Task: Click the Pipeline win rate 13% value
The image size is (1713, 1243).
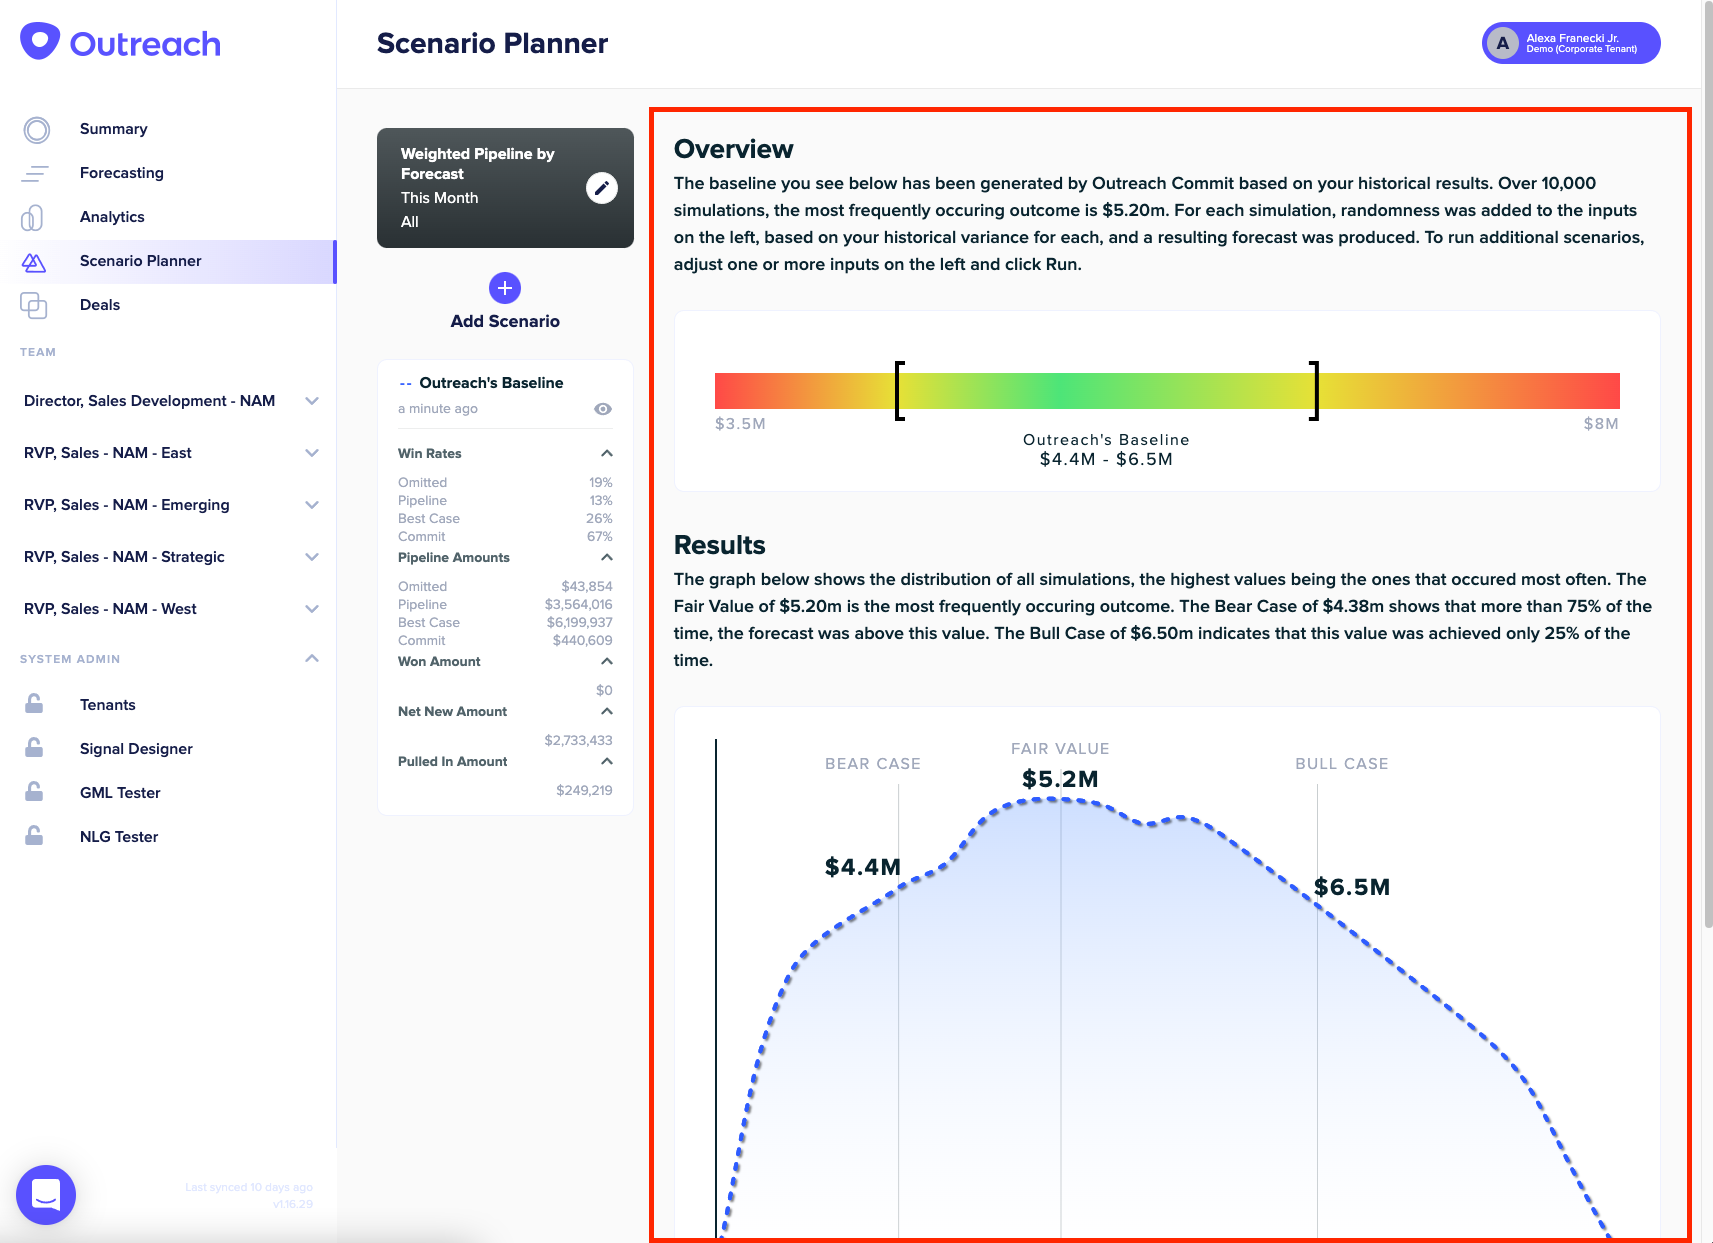Action: 601,501
